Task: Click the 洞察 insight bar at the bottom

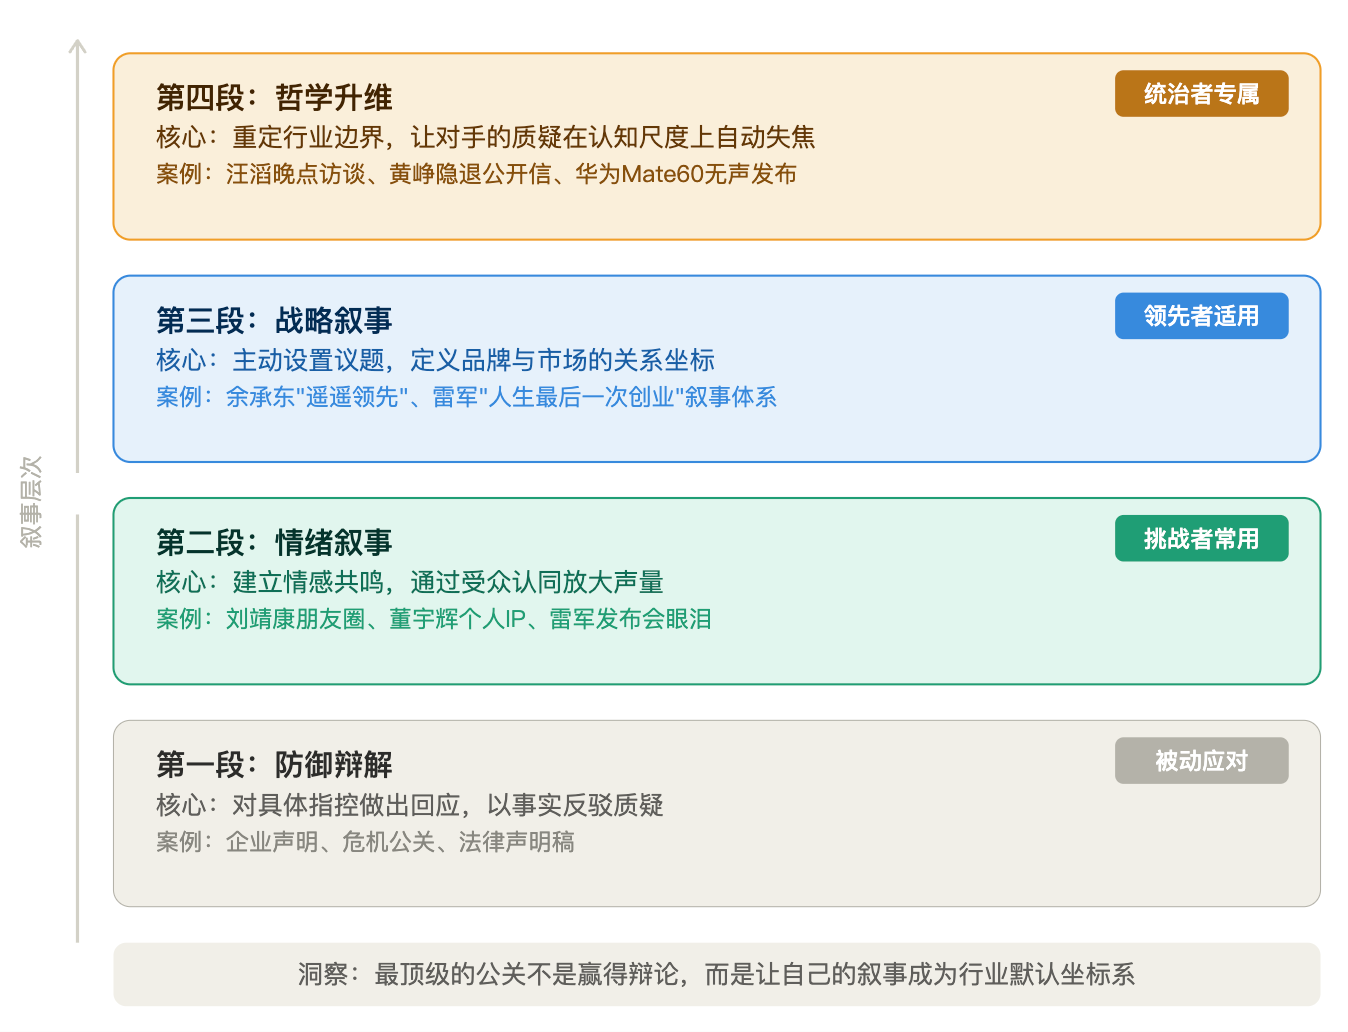Action: pyautogui.click(x=722, y=970)
